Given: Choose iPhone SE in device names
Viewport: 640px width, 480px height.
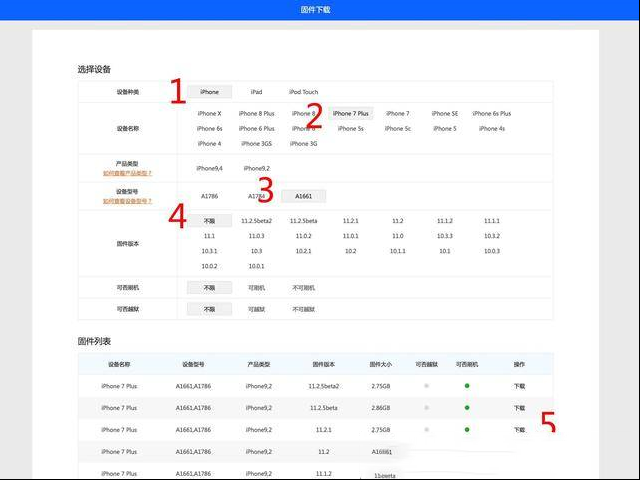Looking at the screenshot, I should 445,113.
